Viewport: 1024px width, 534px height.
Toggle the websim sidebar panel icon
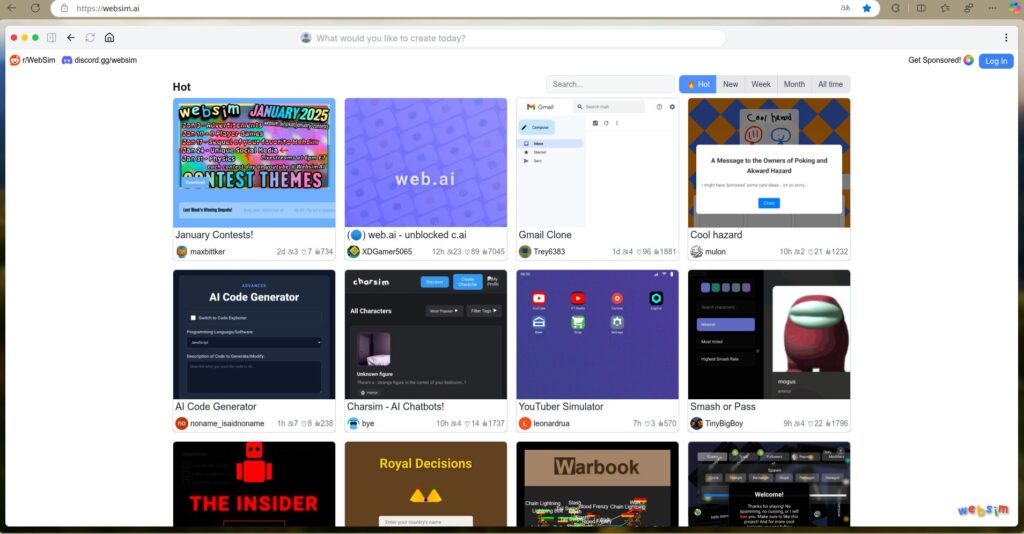click(52, 38)
